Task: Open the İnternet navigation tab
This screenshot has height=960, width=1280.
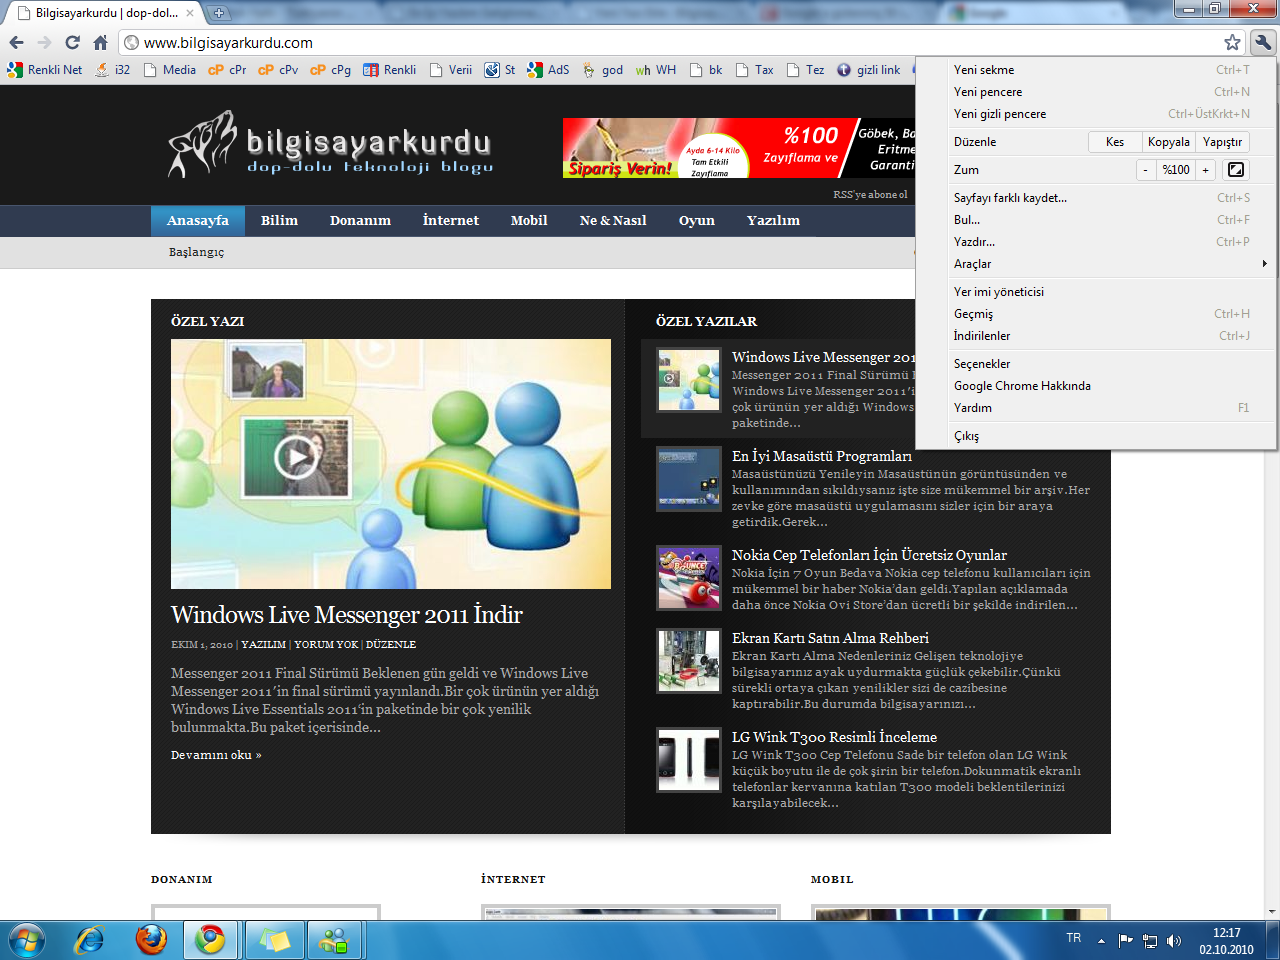Action: click(x=451, y=221)
